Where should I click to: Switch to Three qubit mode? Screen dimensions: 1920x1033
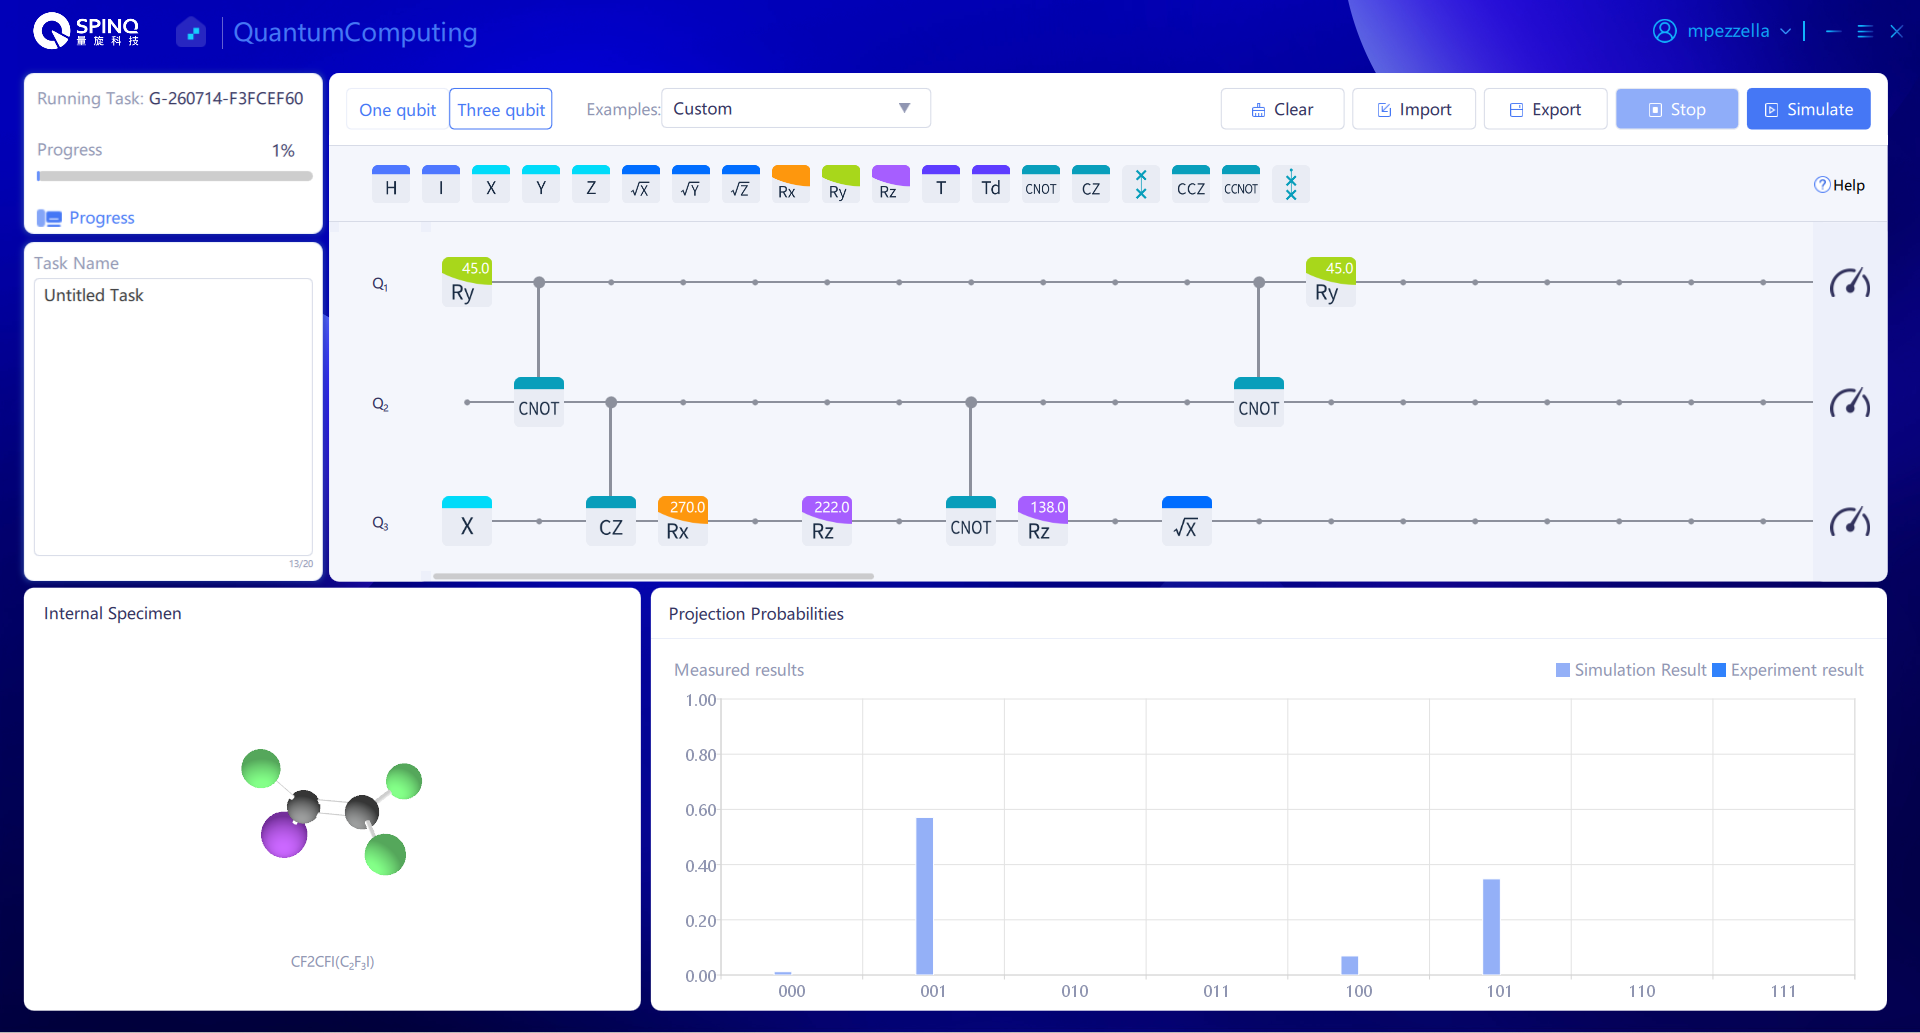point(501,109)
